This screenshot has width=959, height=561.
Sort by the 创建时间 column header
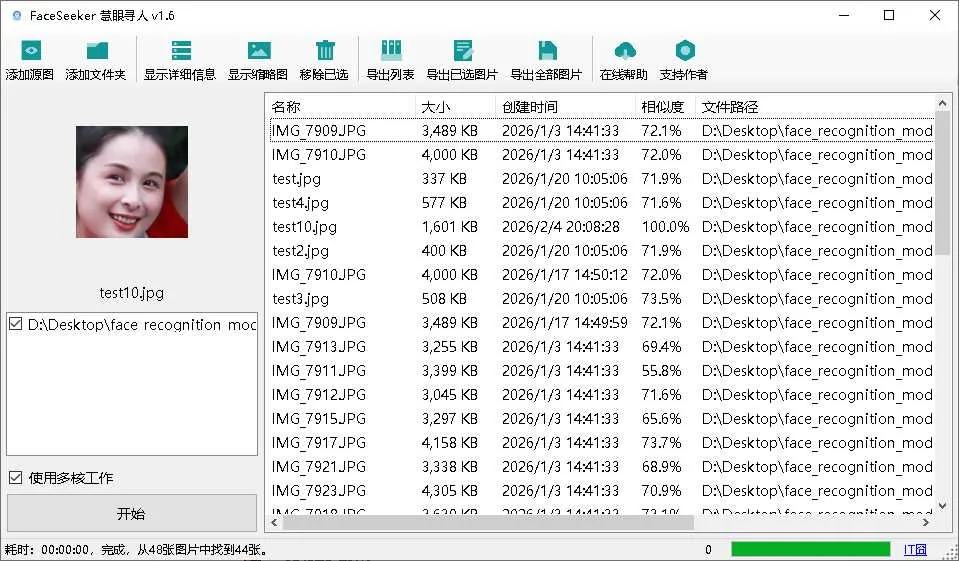[530, 107]
